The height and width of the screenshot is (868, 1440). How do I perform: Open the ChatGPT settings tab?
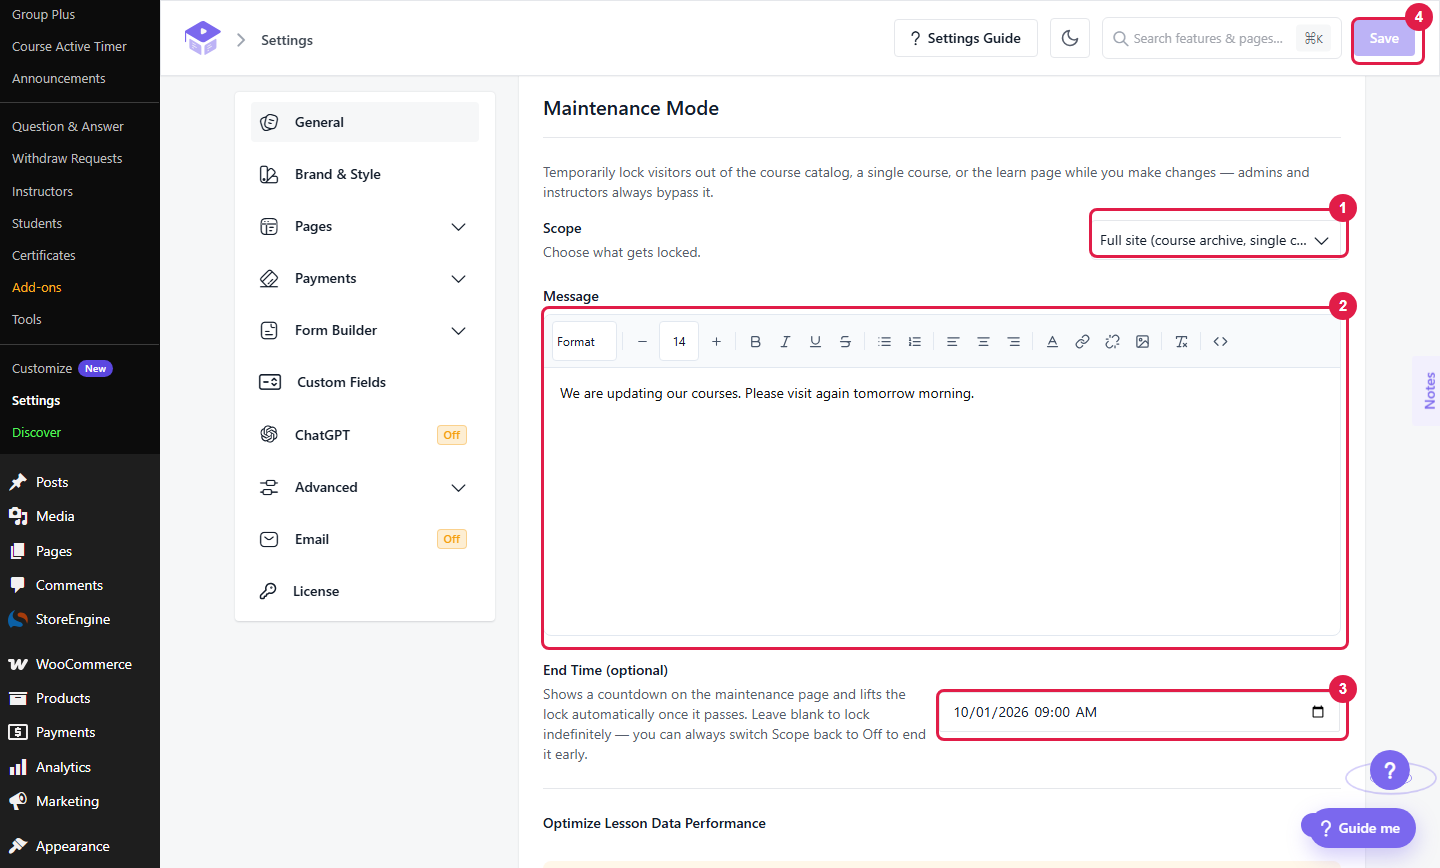[365, 435]
